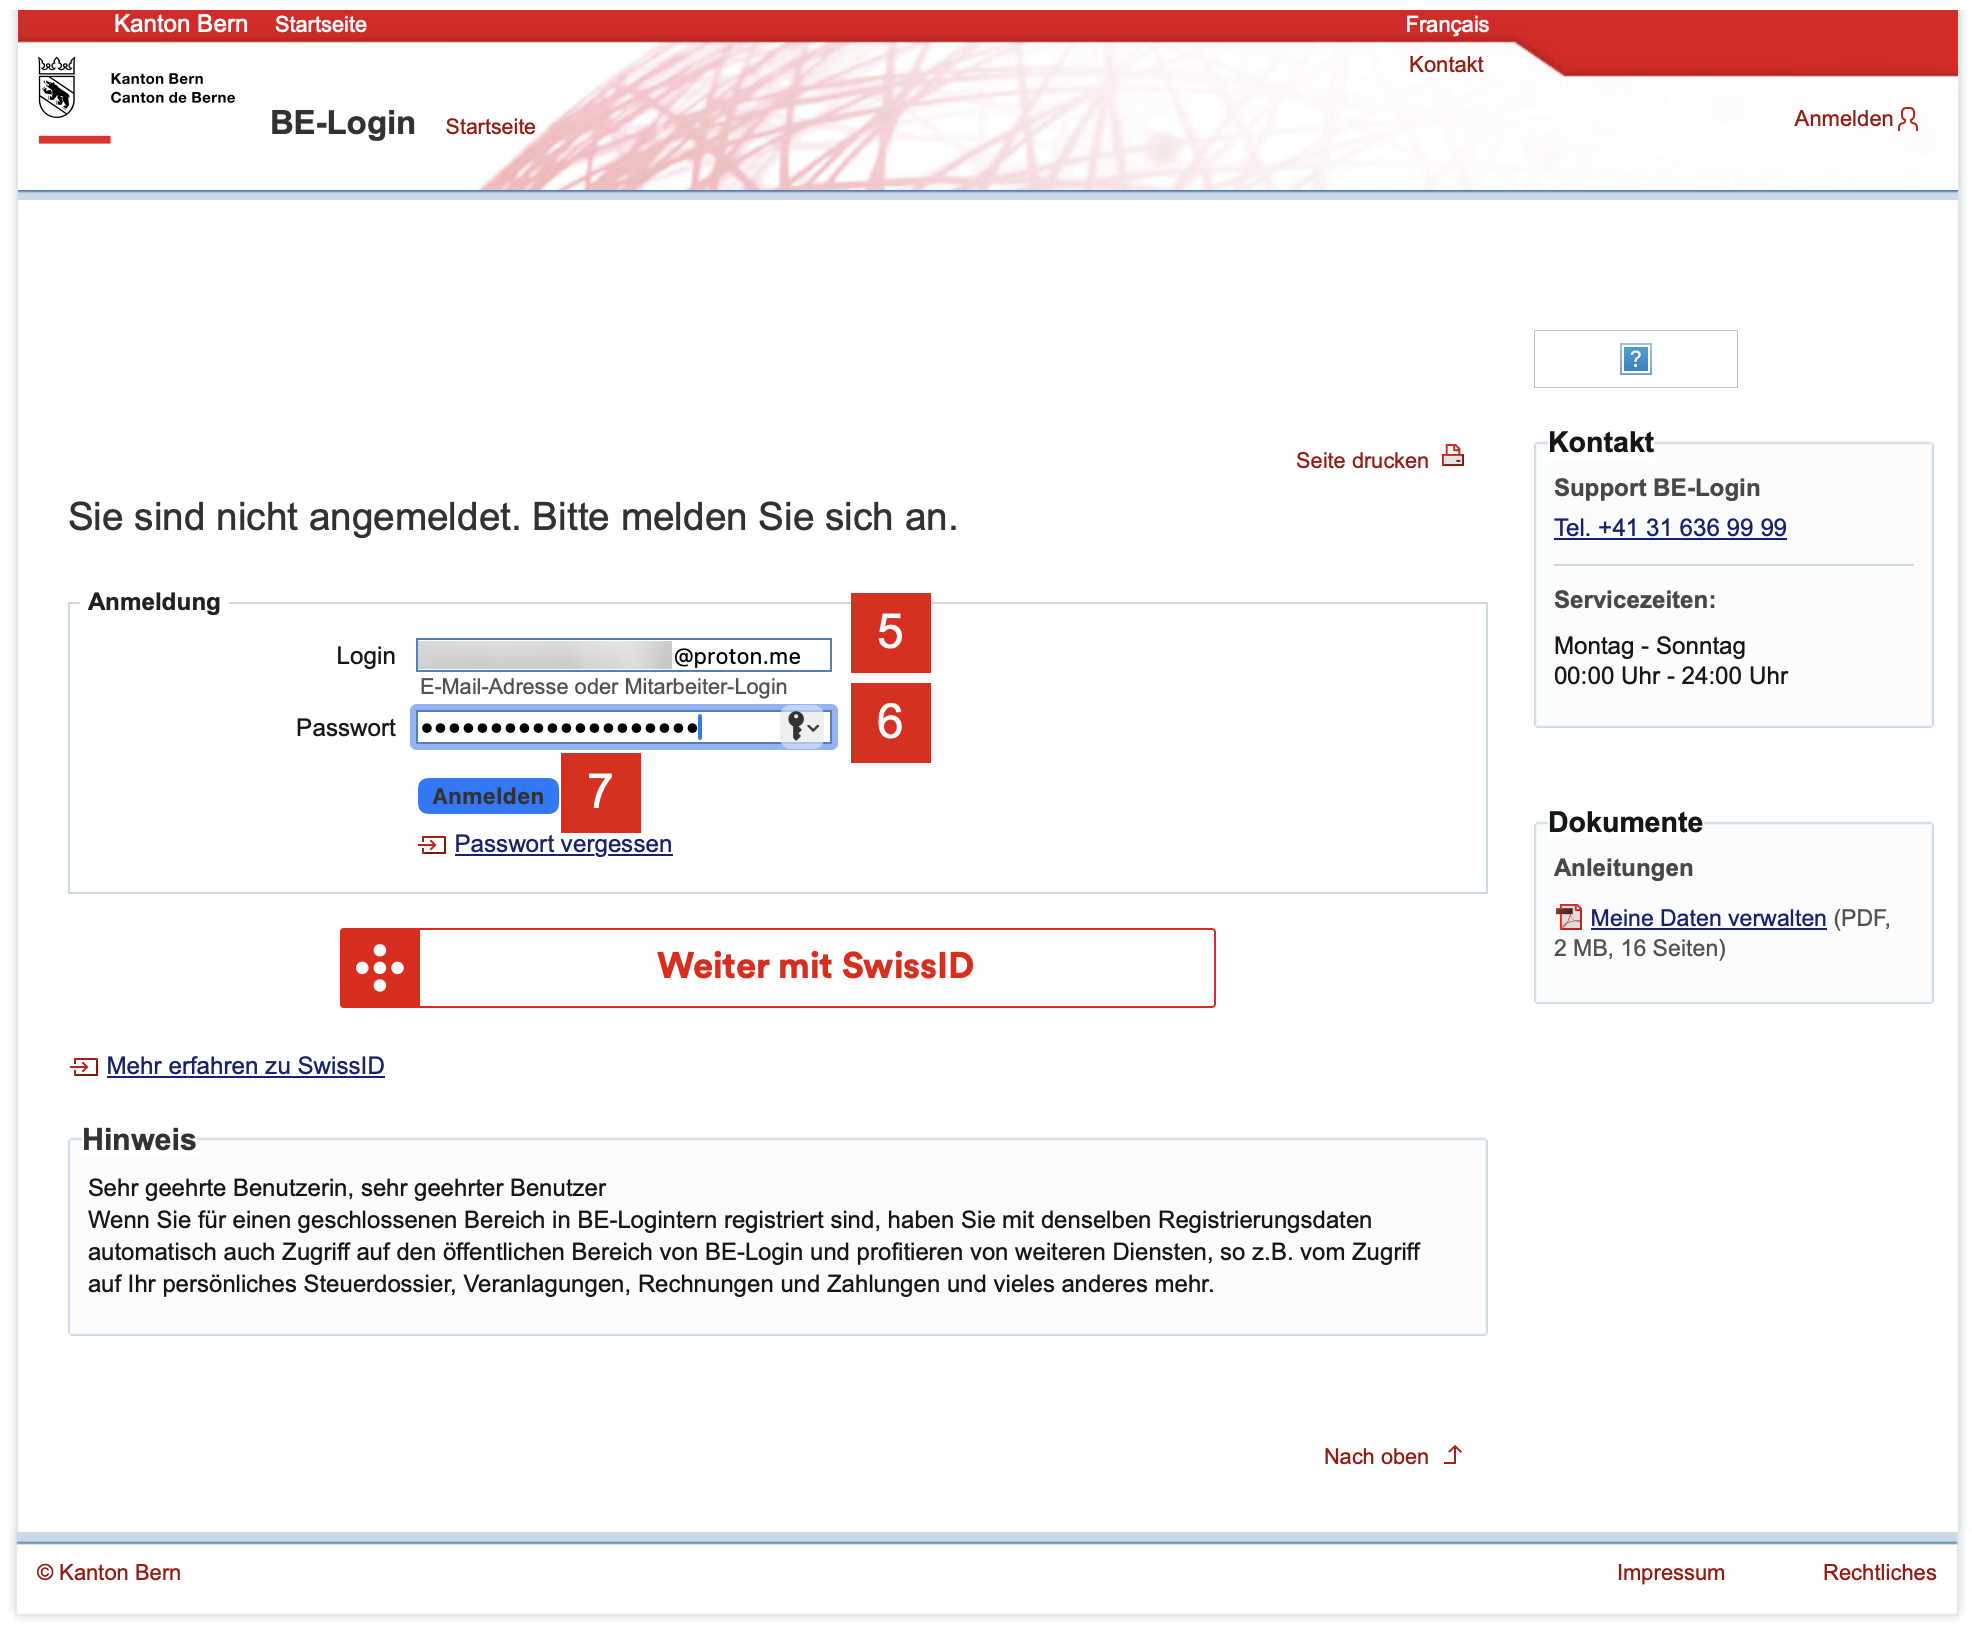
Task: Click the printer icon beside Seite drucken
Action: pyautogui.click(x=1453, y=457)
